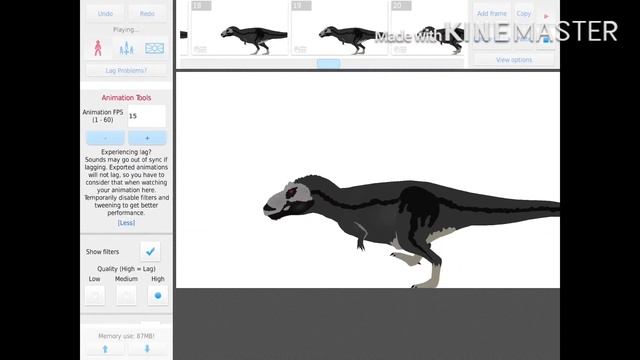Toggle the Show filters checkbox
This screenshot has height=360, width=640.
click(150, 251)
